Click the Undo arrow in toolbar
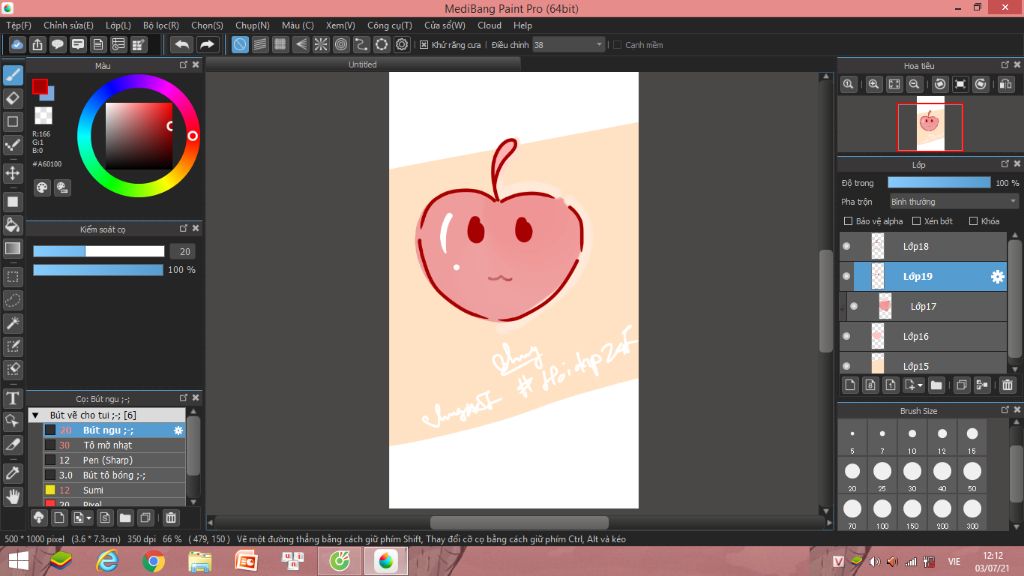Viewport: 1024px width, 576px height. click(x=182, y=44)
